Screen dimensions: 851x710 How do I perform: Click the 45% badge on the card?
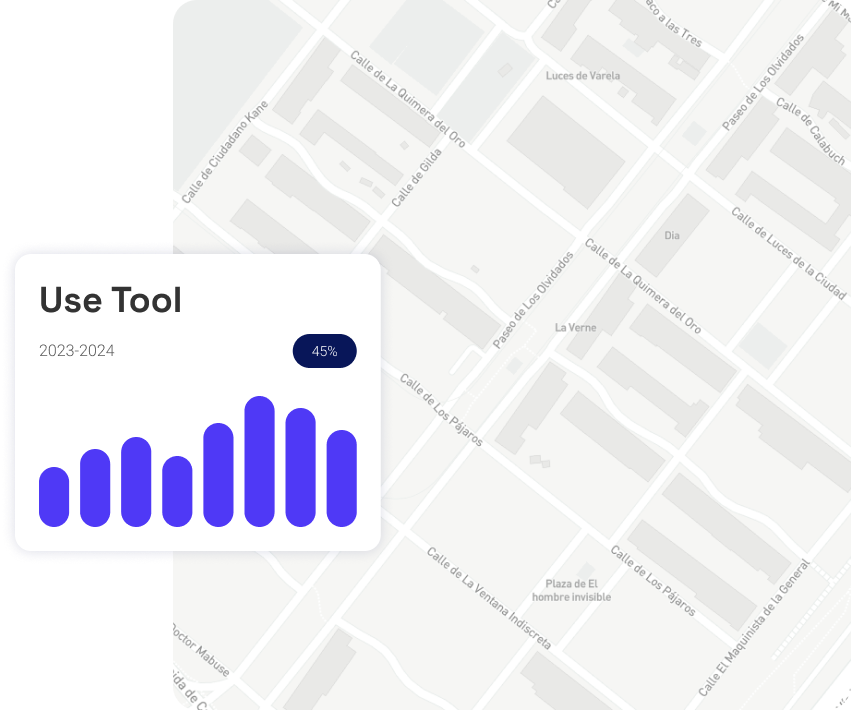coord(324,351)
